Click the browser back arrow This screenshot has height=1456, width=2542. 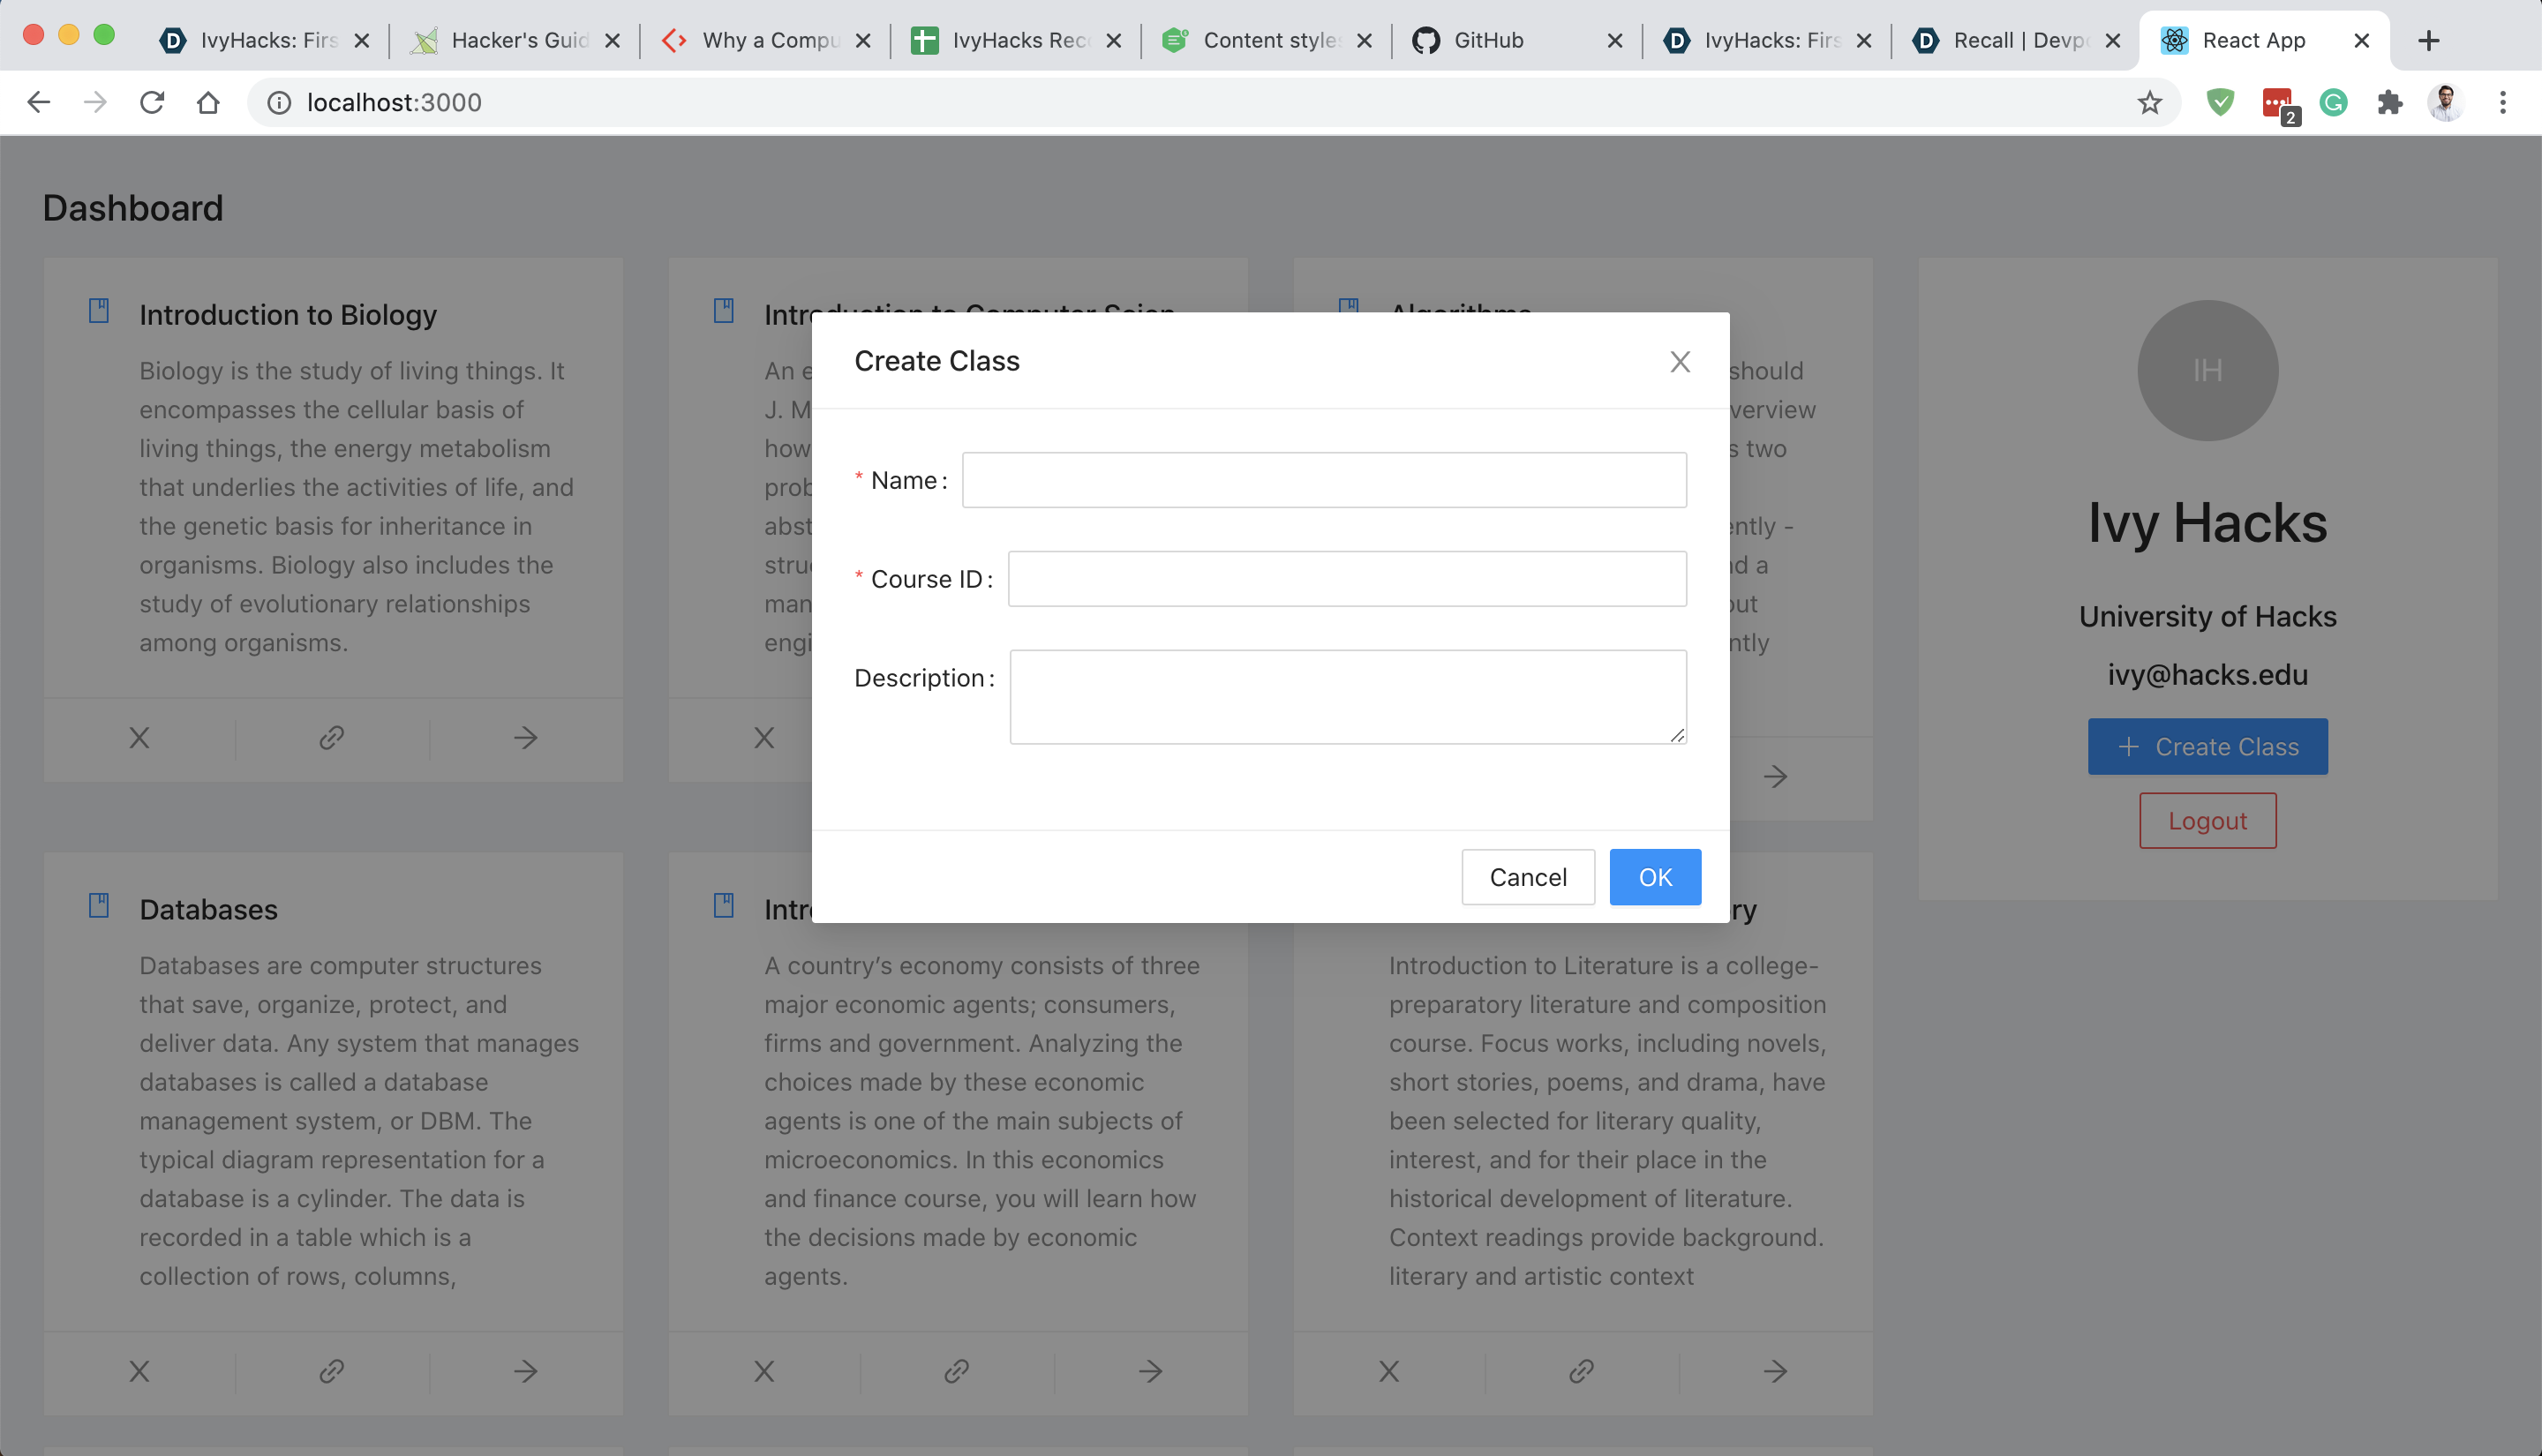tap(38, 102)
